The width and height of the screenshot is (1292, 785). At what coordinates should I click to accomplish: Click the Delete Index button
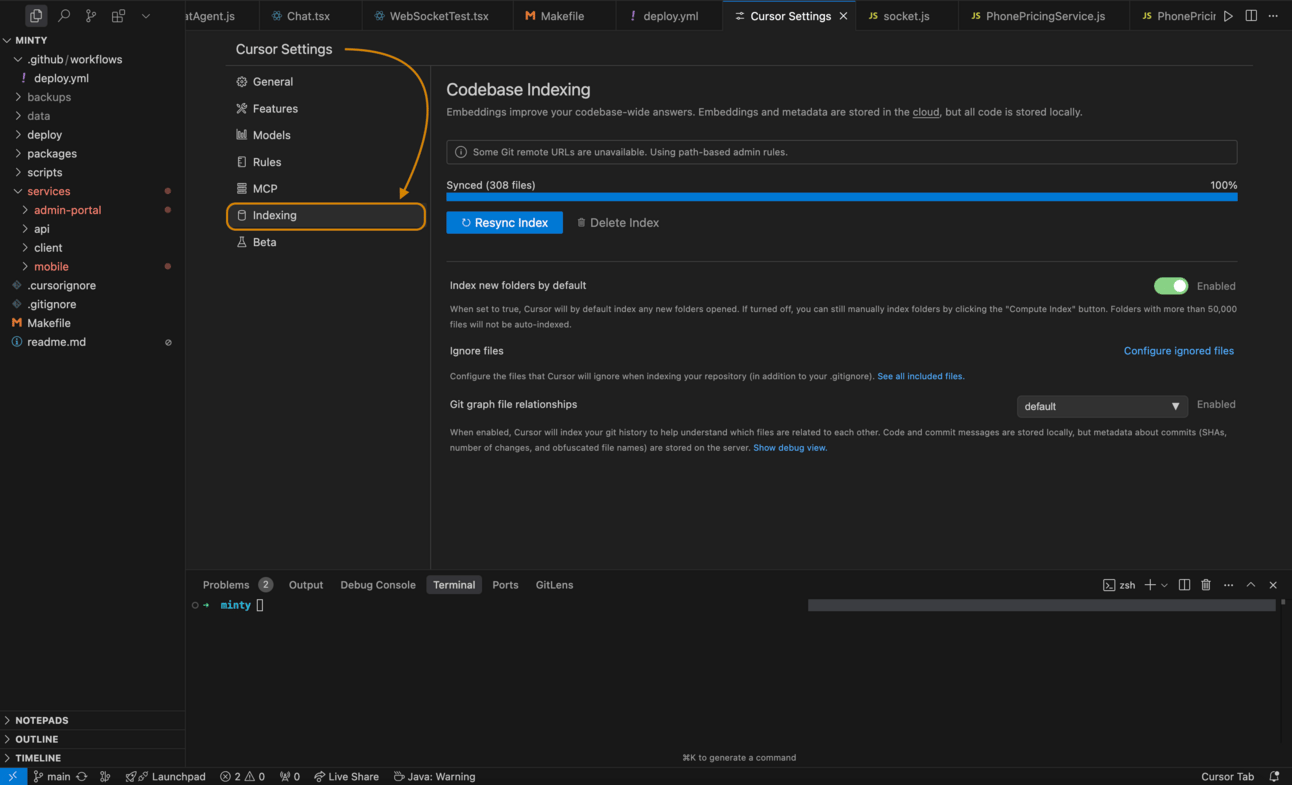click(618, 222)
